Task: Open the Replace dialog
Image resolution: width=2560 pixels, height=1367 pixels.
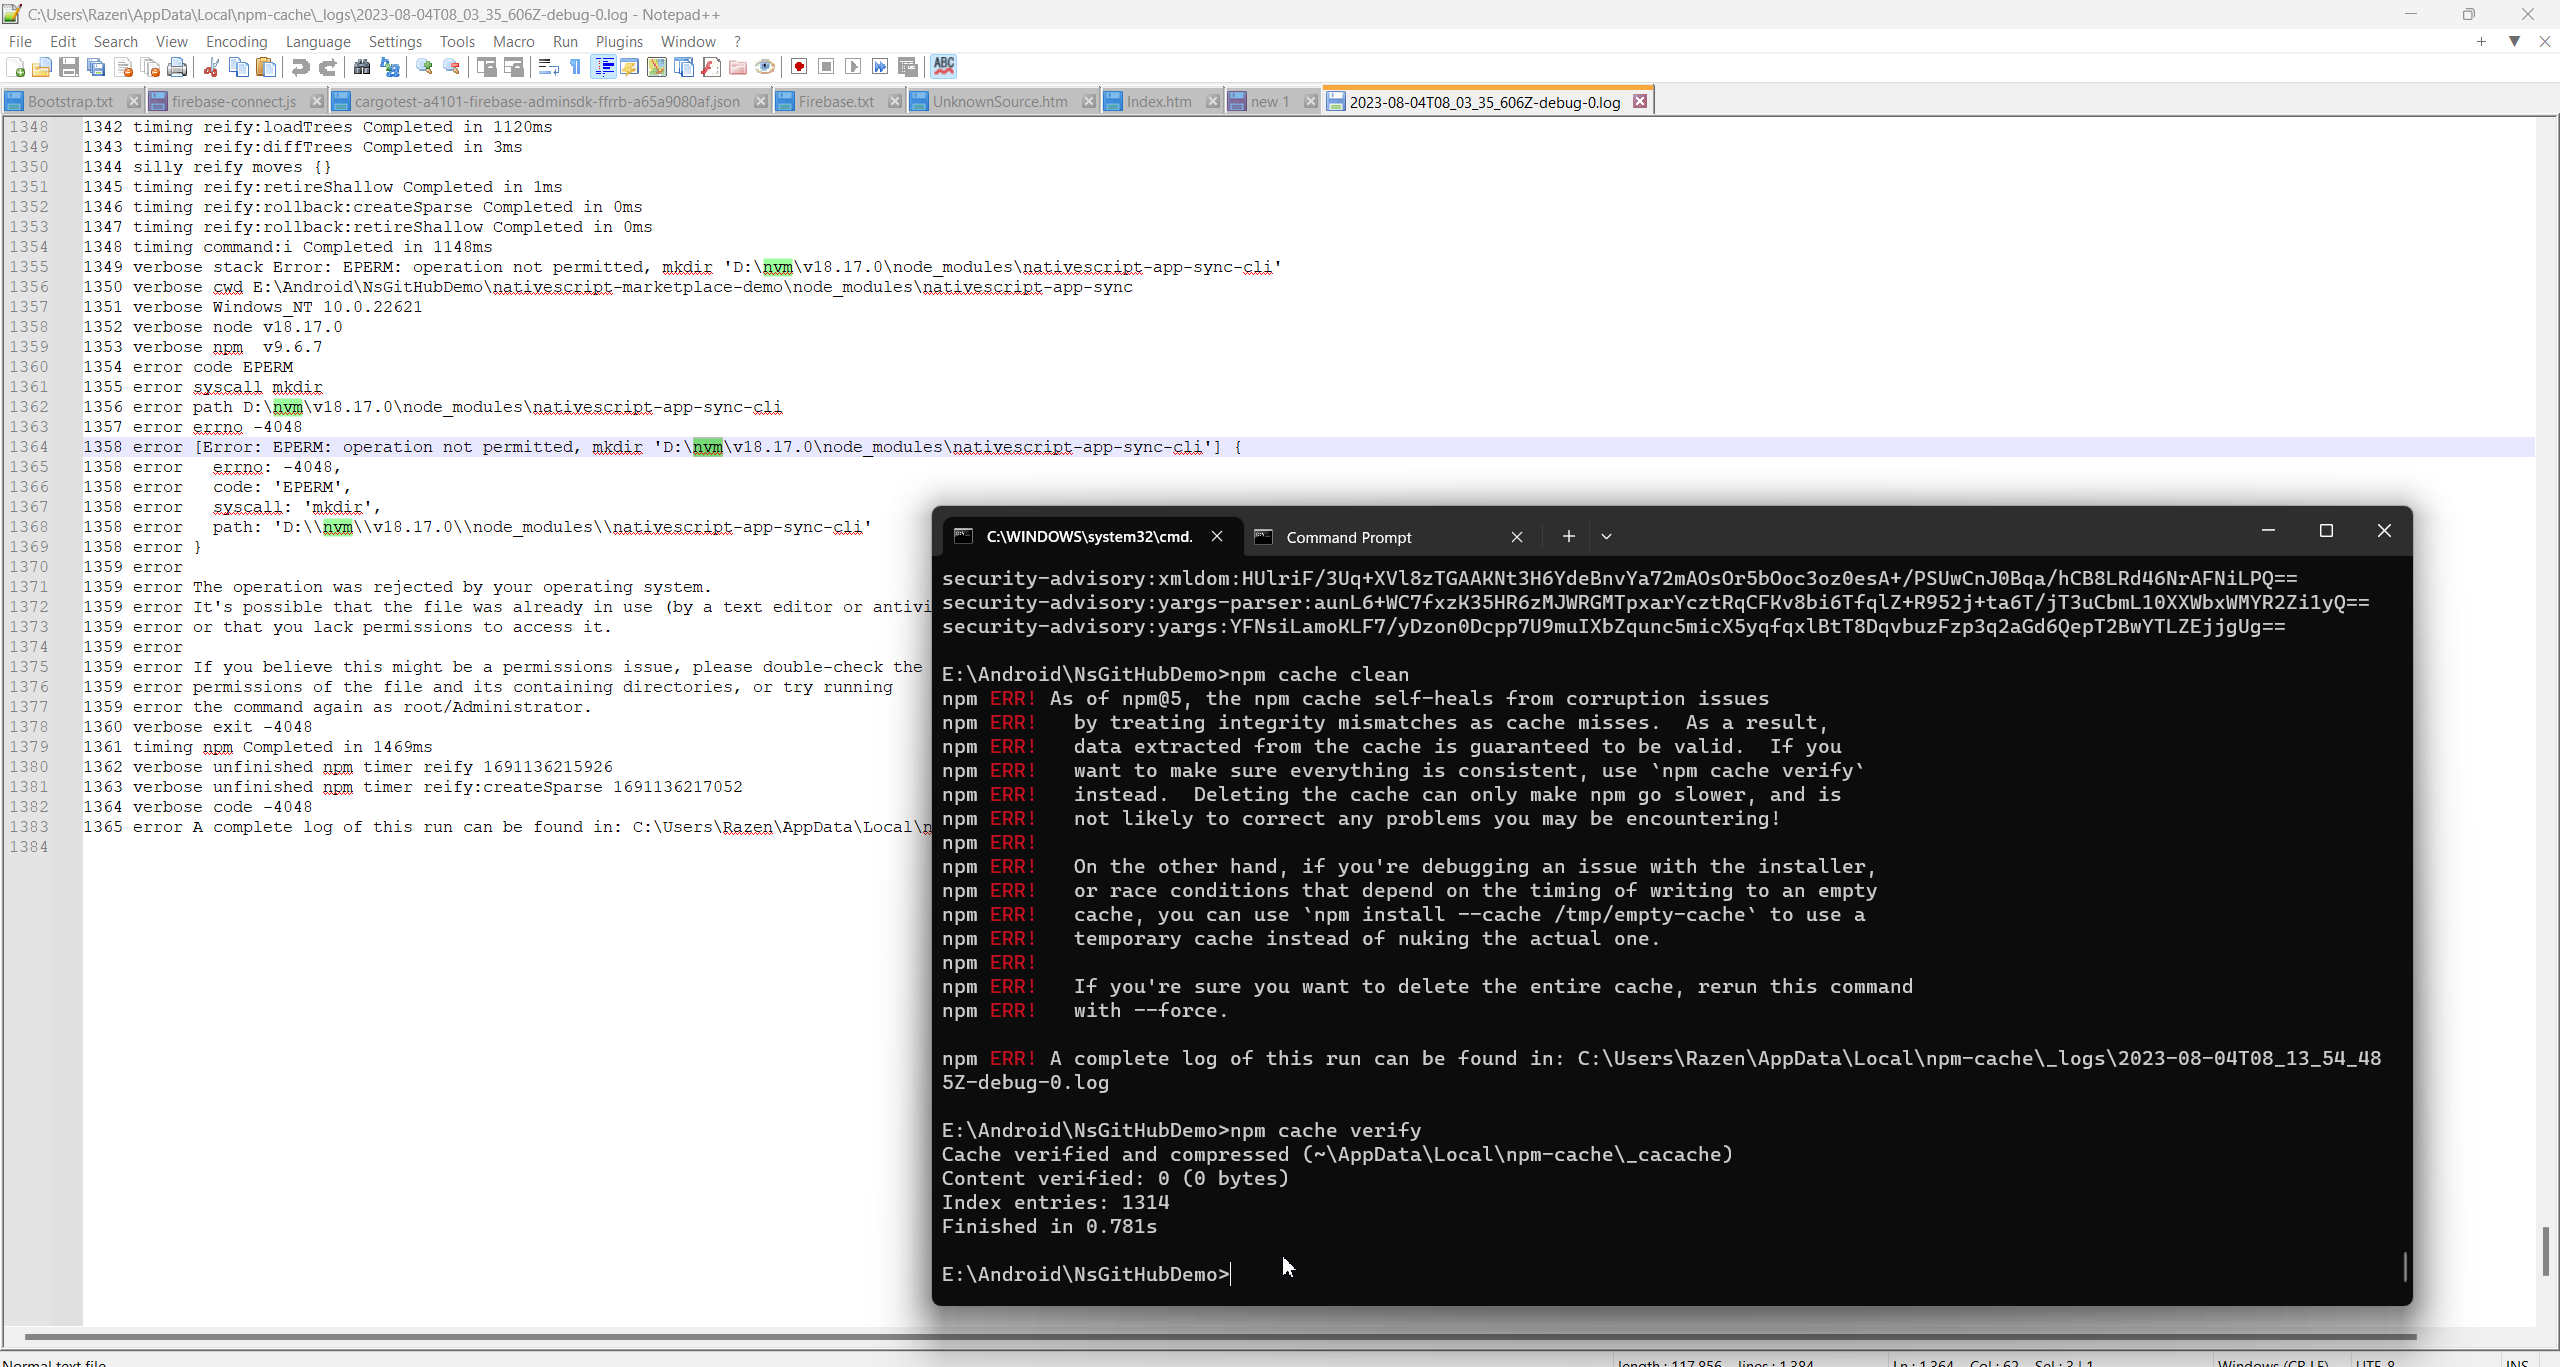Action: (390, 67)
